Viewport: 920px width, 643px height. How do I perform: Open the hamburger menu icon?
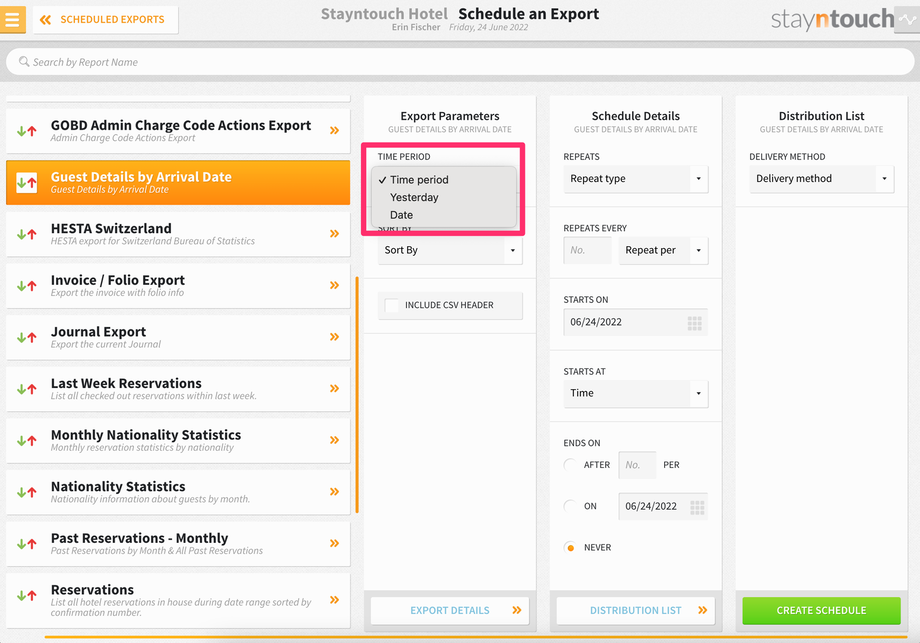12,19
